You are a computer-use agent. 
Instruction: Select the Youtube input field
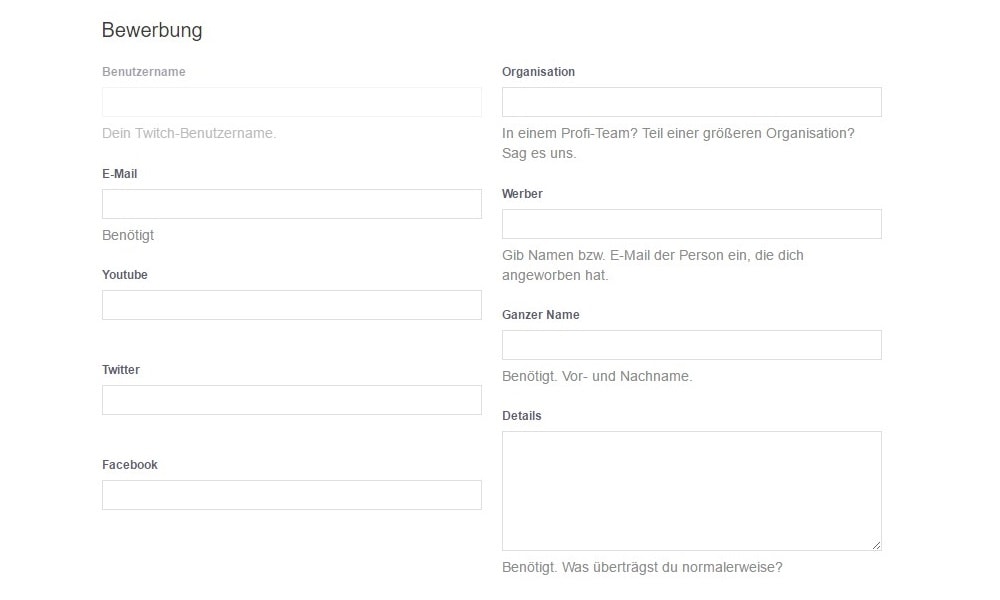point(291,304)
